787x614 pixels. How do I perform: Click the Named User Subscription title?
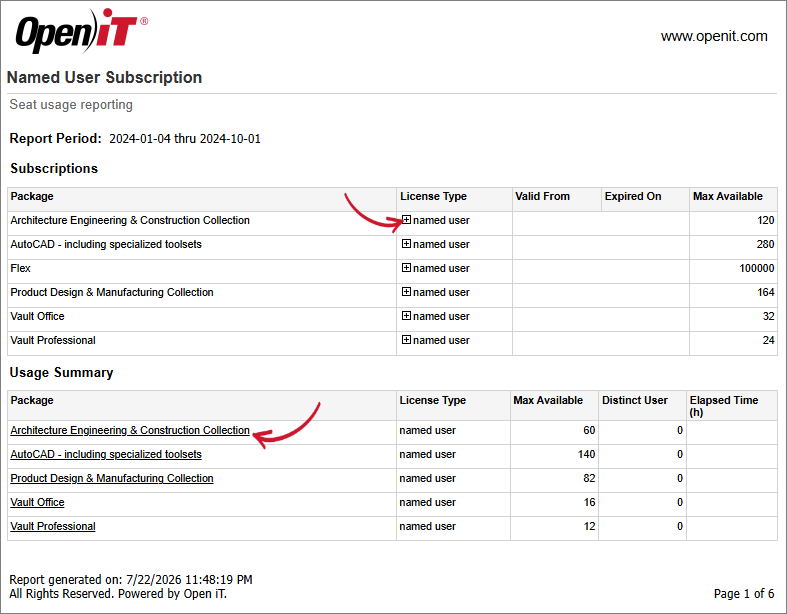pos(104,77)
